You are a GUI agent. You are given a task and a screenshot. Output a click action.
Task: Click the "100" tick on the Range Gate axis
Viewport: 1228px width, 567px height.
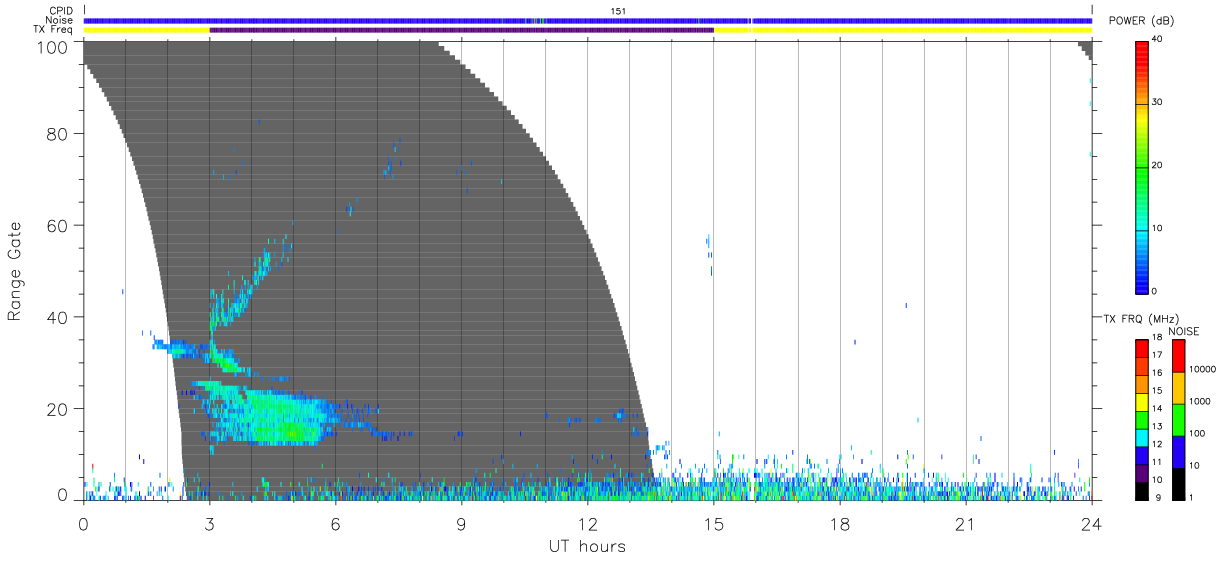coord(53,46)
